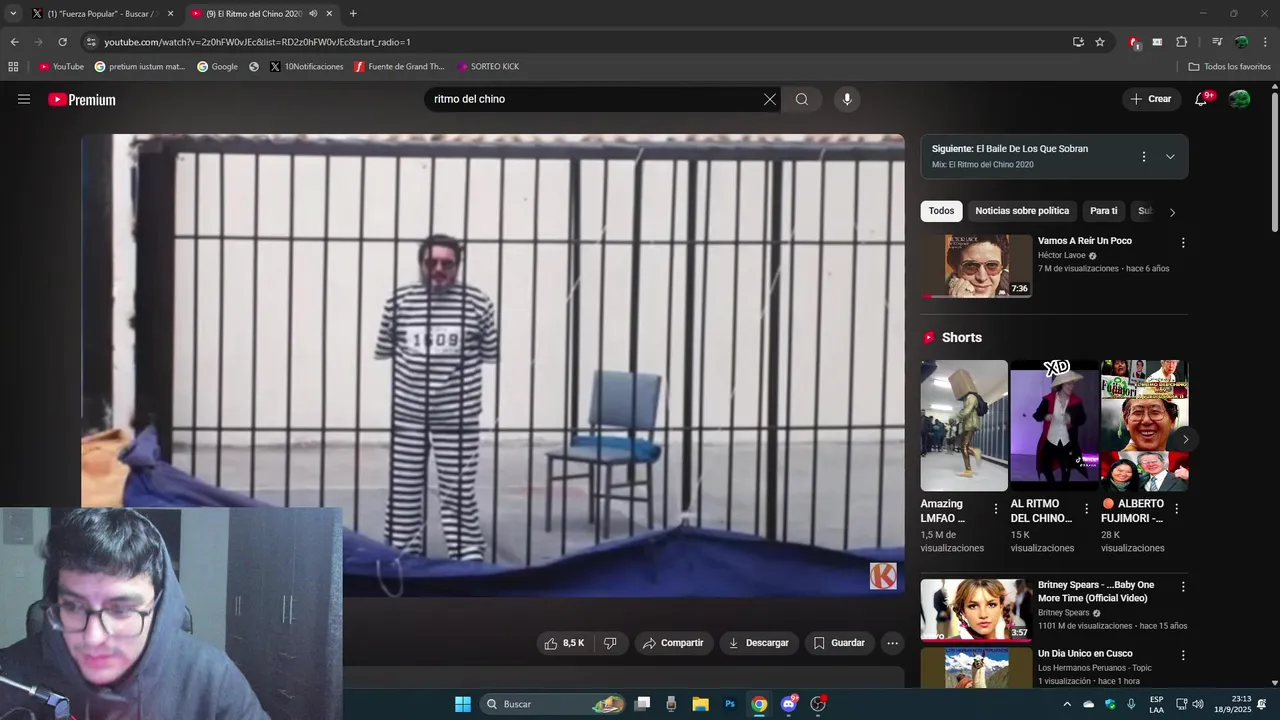Viewport: 1280px width, 720px height.
Task: Open the YouTube guide hamburger menu
Action: [24, 99]
